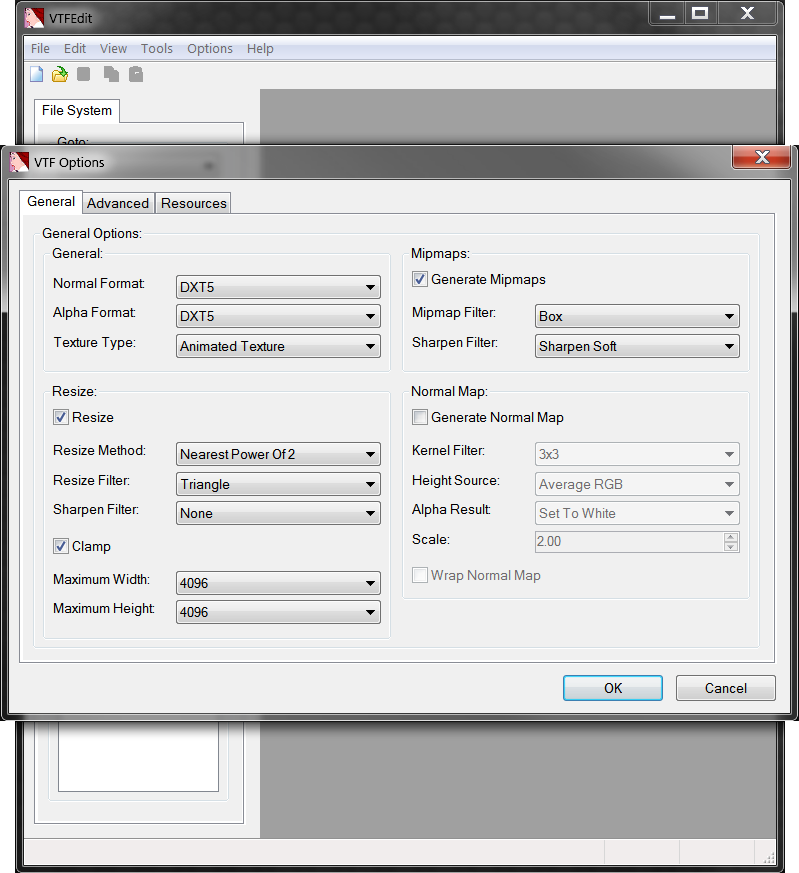Viewport: 799px width, 873px height.
Task: Open the File menu
Action: point(40,48)
